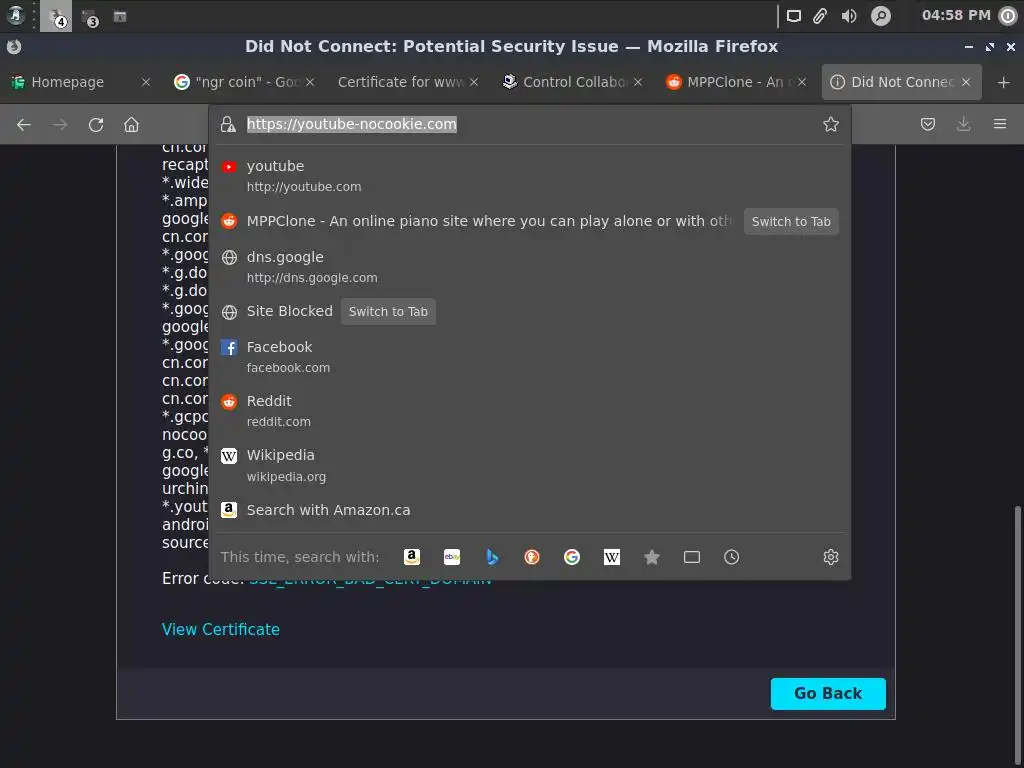Search this time with Google

tap(571, 557)
